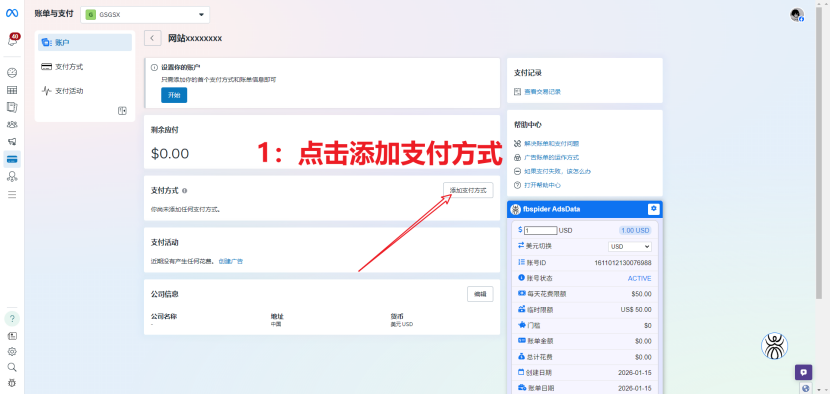The image size is (830, 394).
Task: Click the $50.00 daily spend limit value
Action: pyautogui.click(x=641, y=294)
